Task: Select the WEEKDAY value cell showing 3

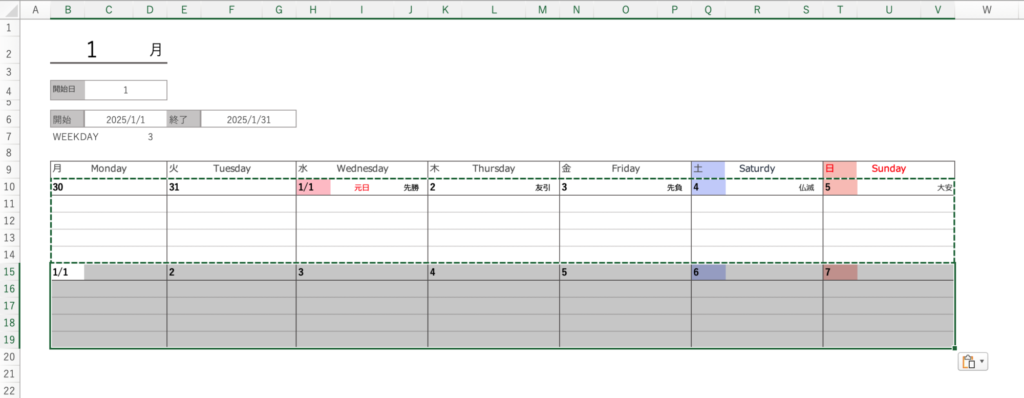Action: pos(150,137)
